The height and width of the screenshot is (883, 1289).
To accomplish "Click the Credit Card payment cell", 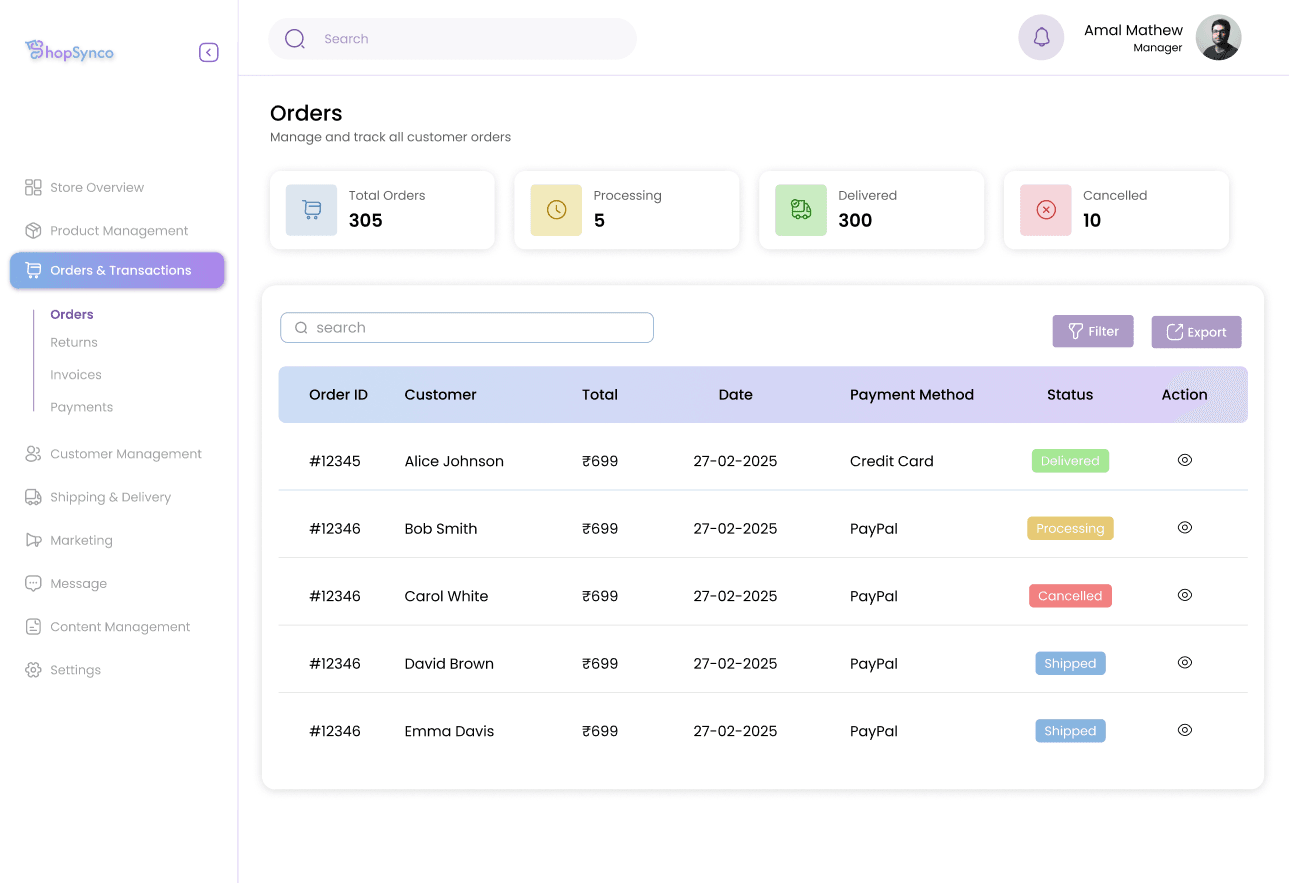I will 892,461.
